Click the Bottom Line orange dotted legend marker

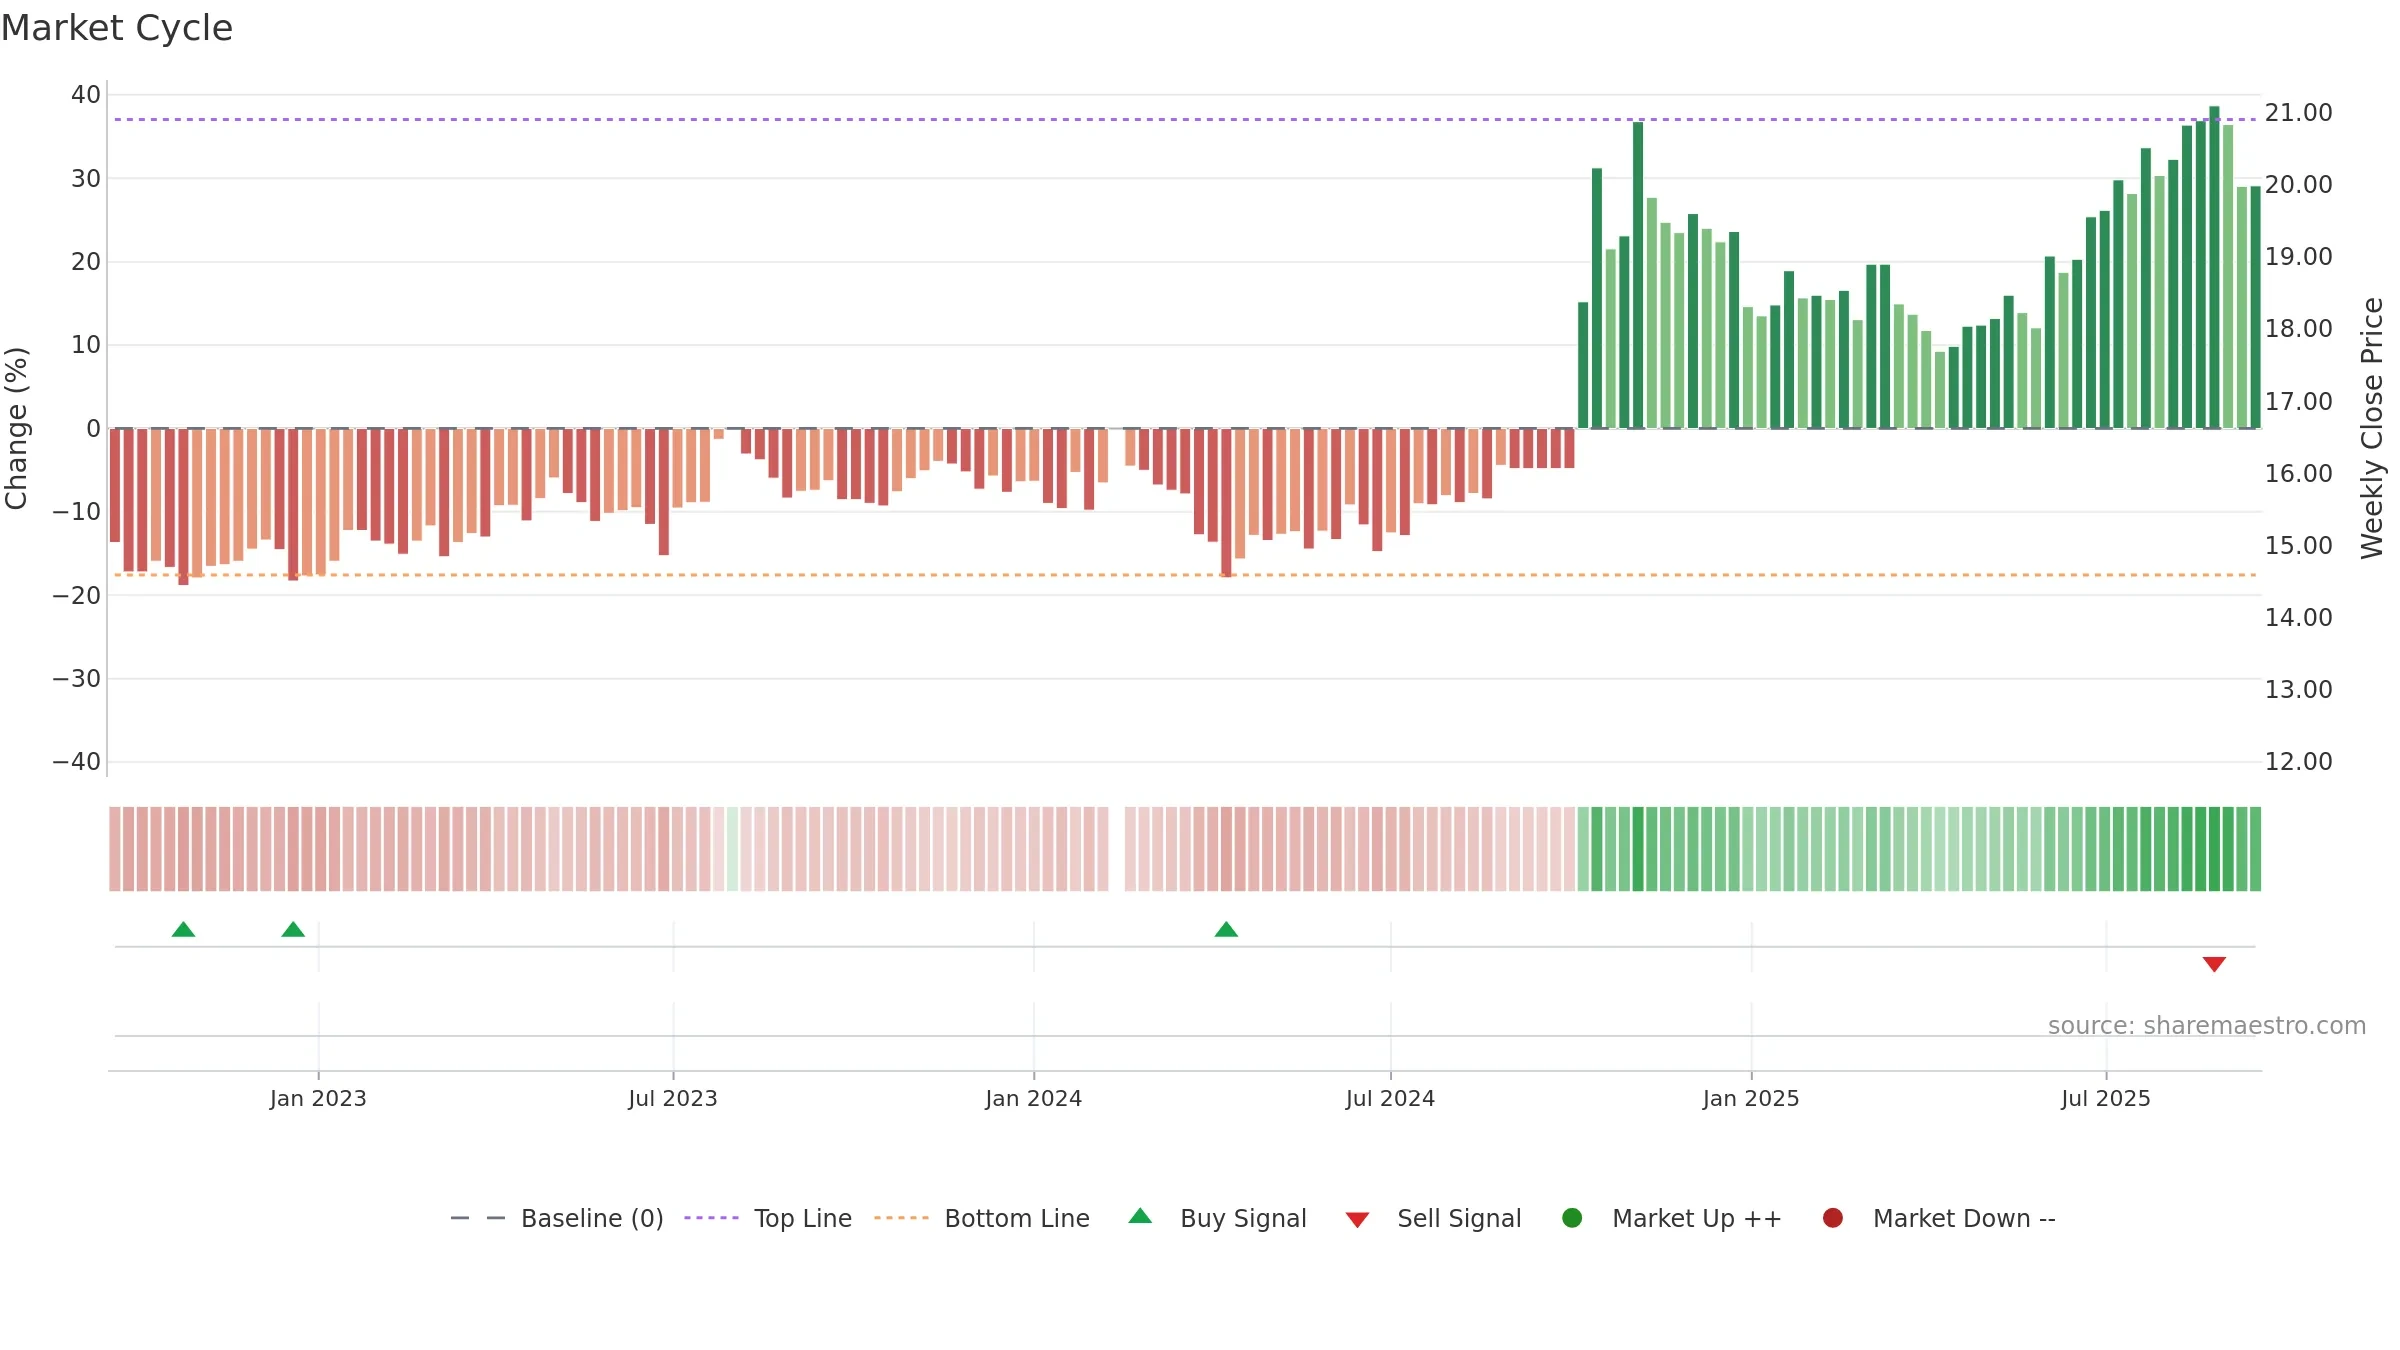901,1218
